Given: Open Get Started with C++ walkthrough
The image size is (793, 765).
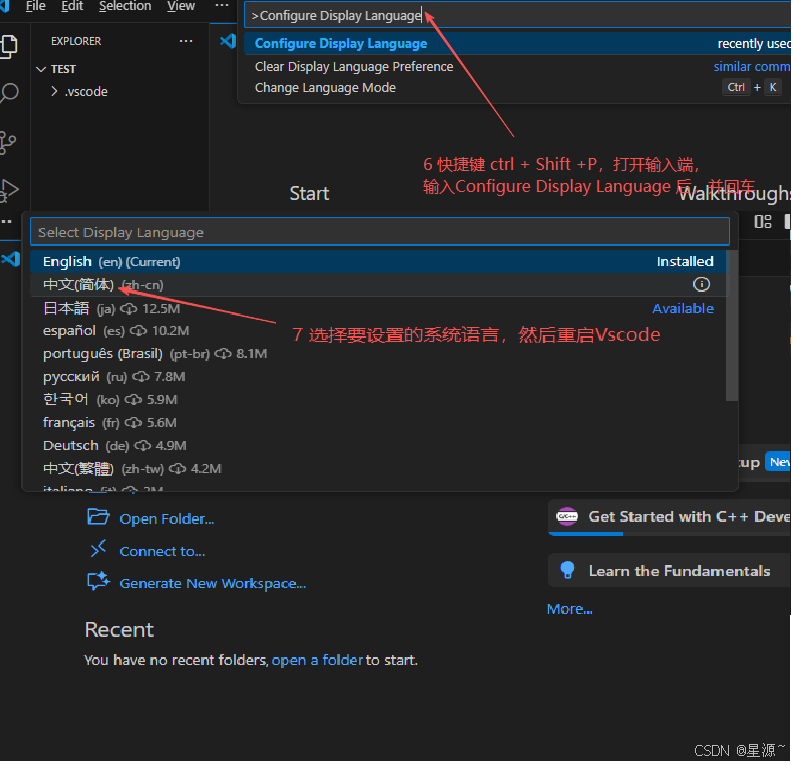Looking at the screenshot, I should (x=670, y=517).
